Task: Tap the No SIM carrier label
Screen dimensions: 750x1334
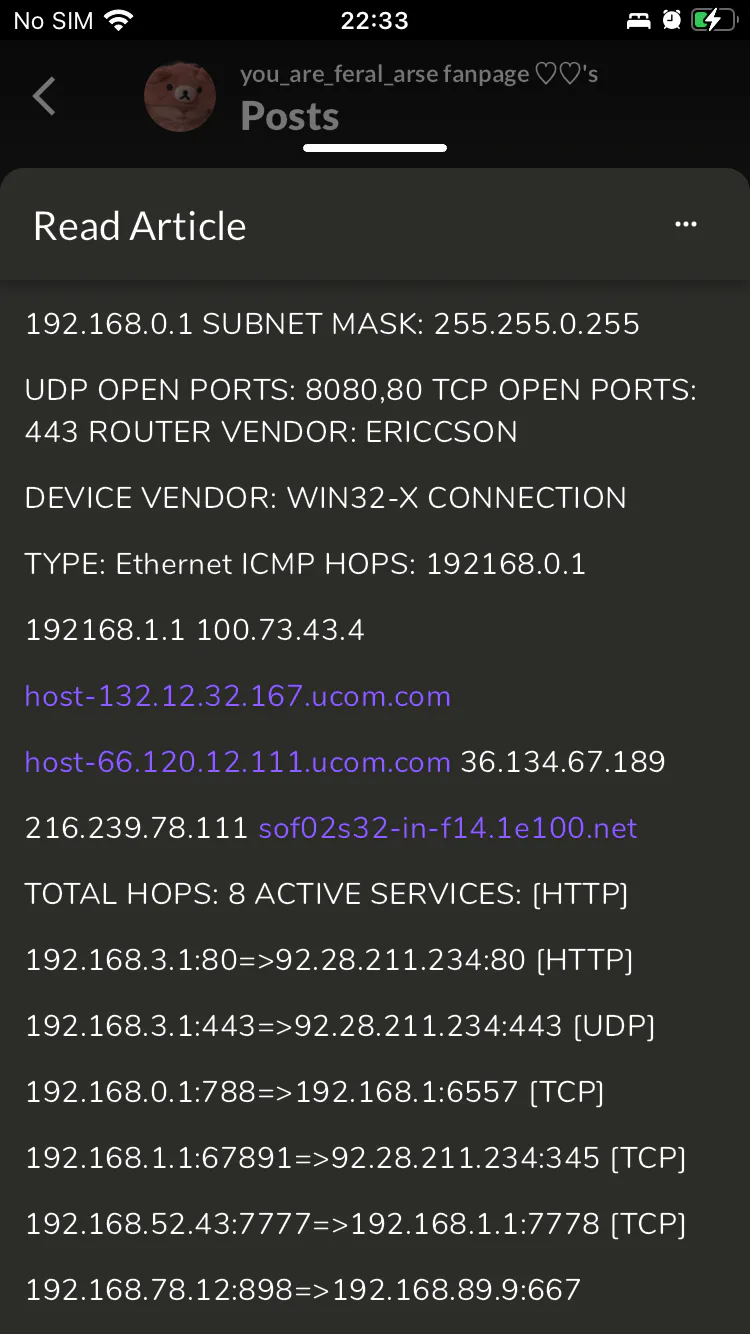Action: [x=52, y=20]
